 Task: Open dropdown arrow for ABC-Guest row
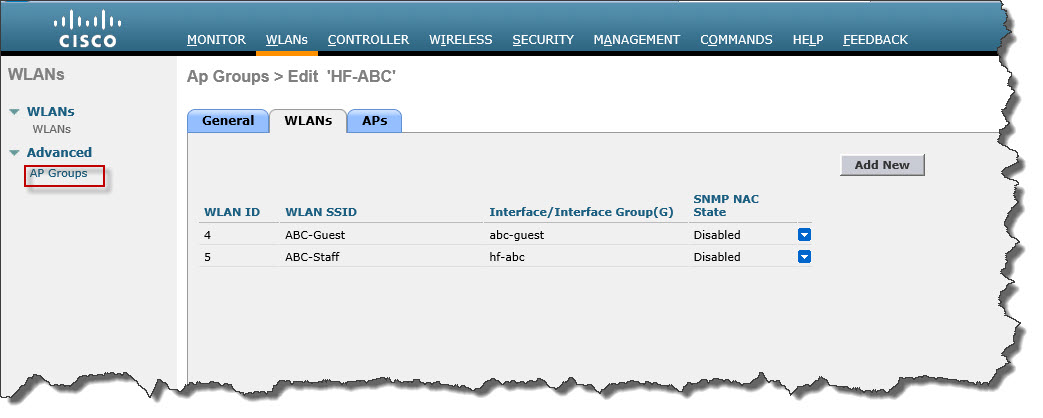804,234
